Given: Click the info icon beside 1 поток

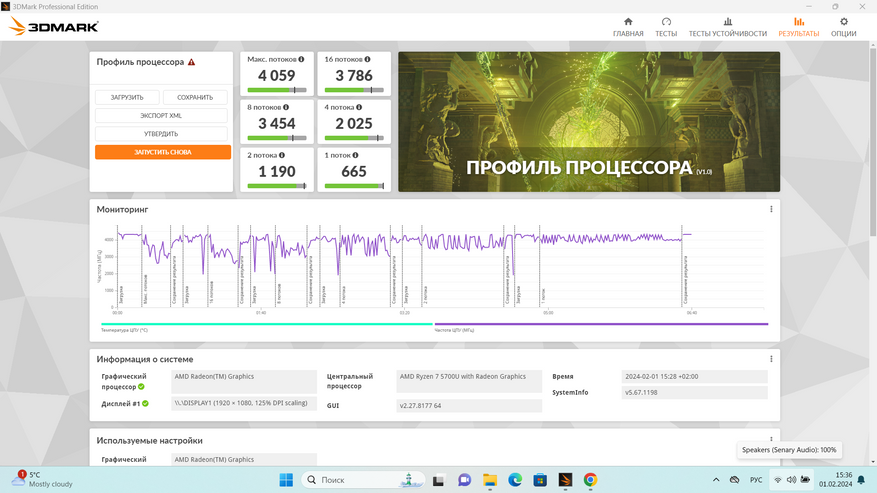Looking at the screenshot, I should (356, 155).
